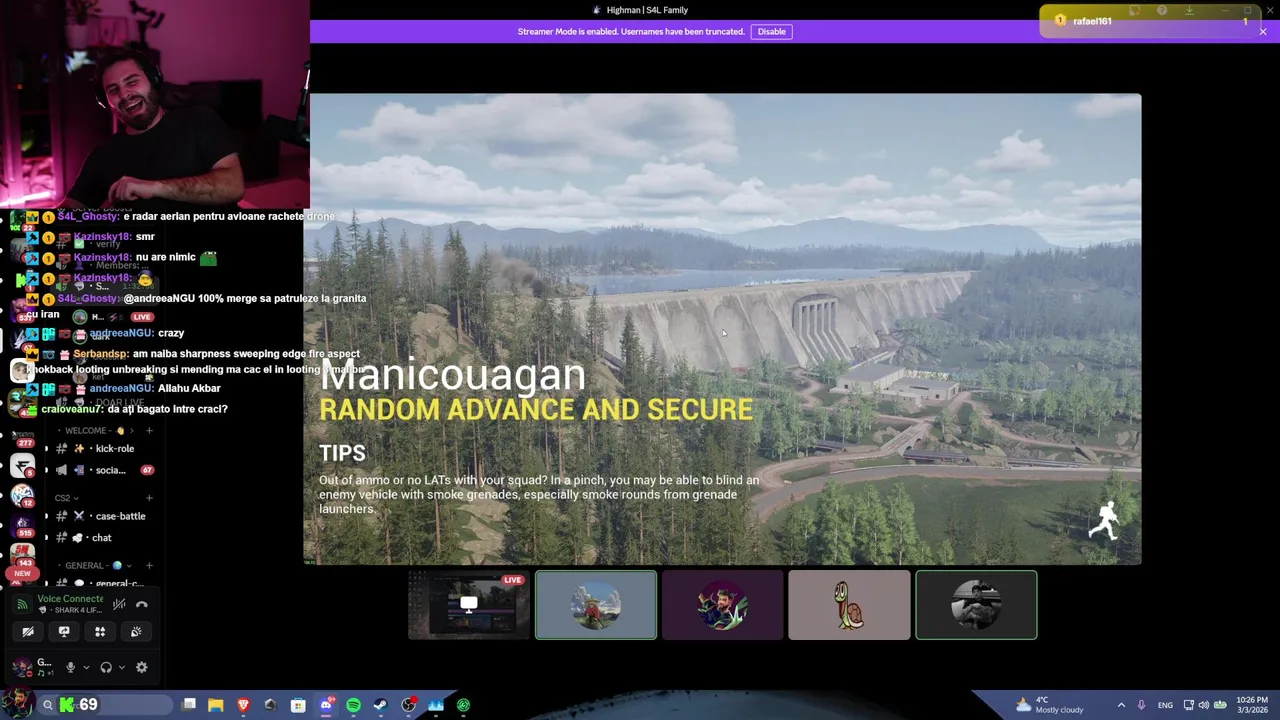Click the NEW unread mentions pill

(x=22, y=574)
